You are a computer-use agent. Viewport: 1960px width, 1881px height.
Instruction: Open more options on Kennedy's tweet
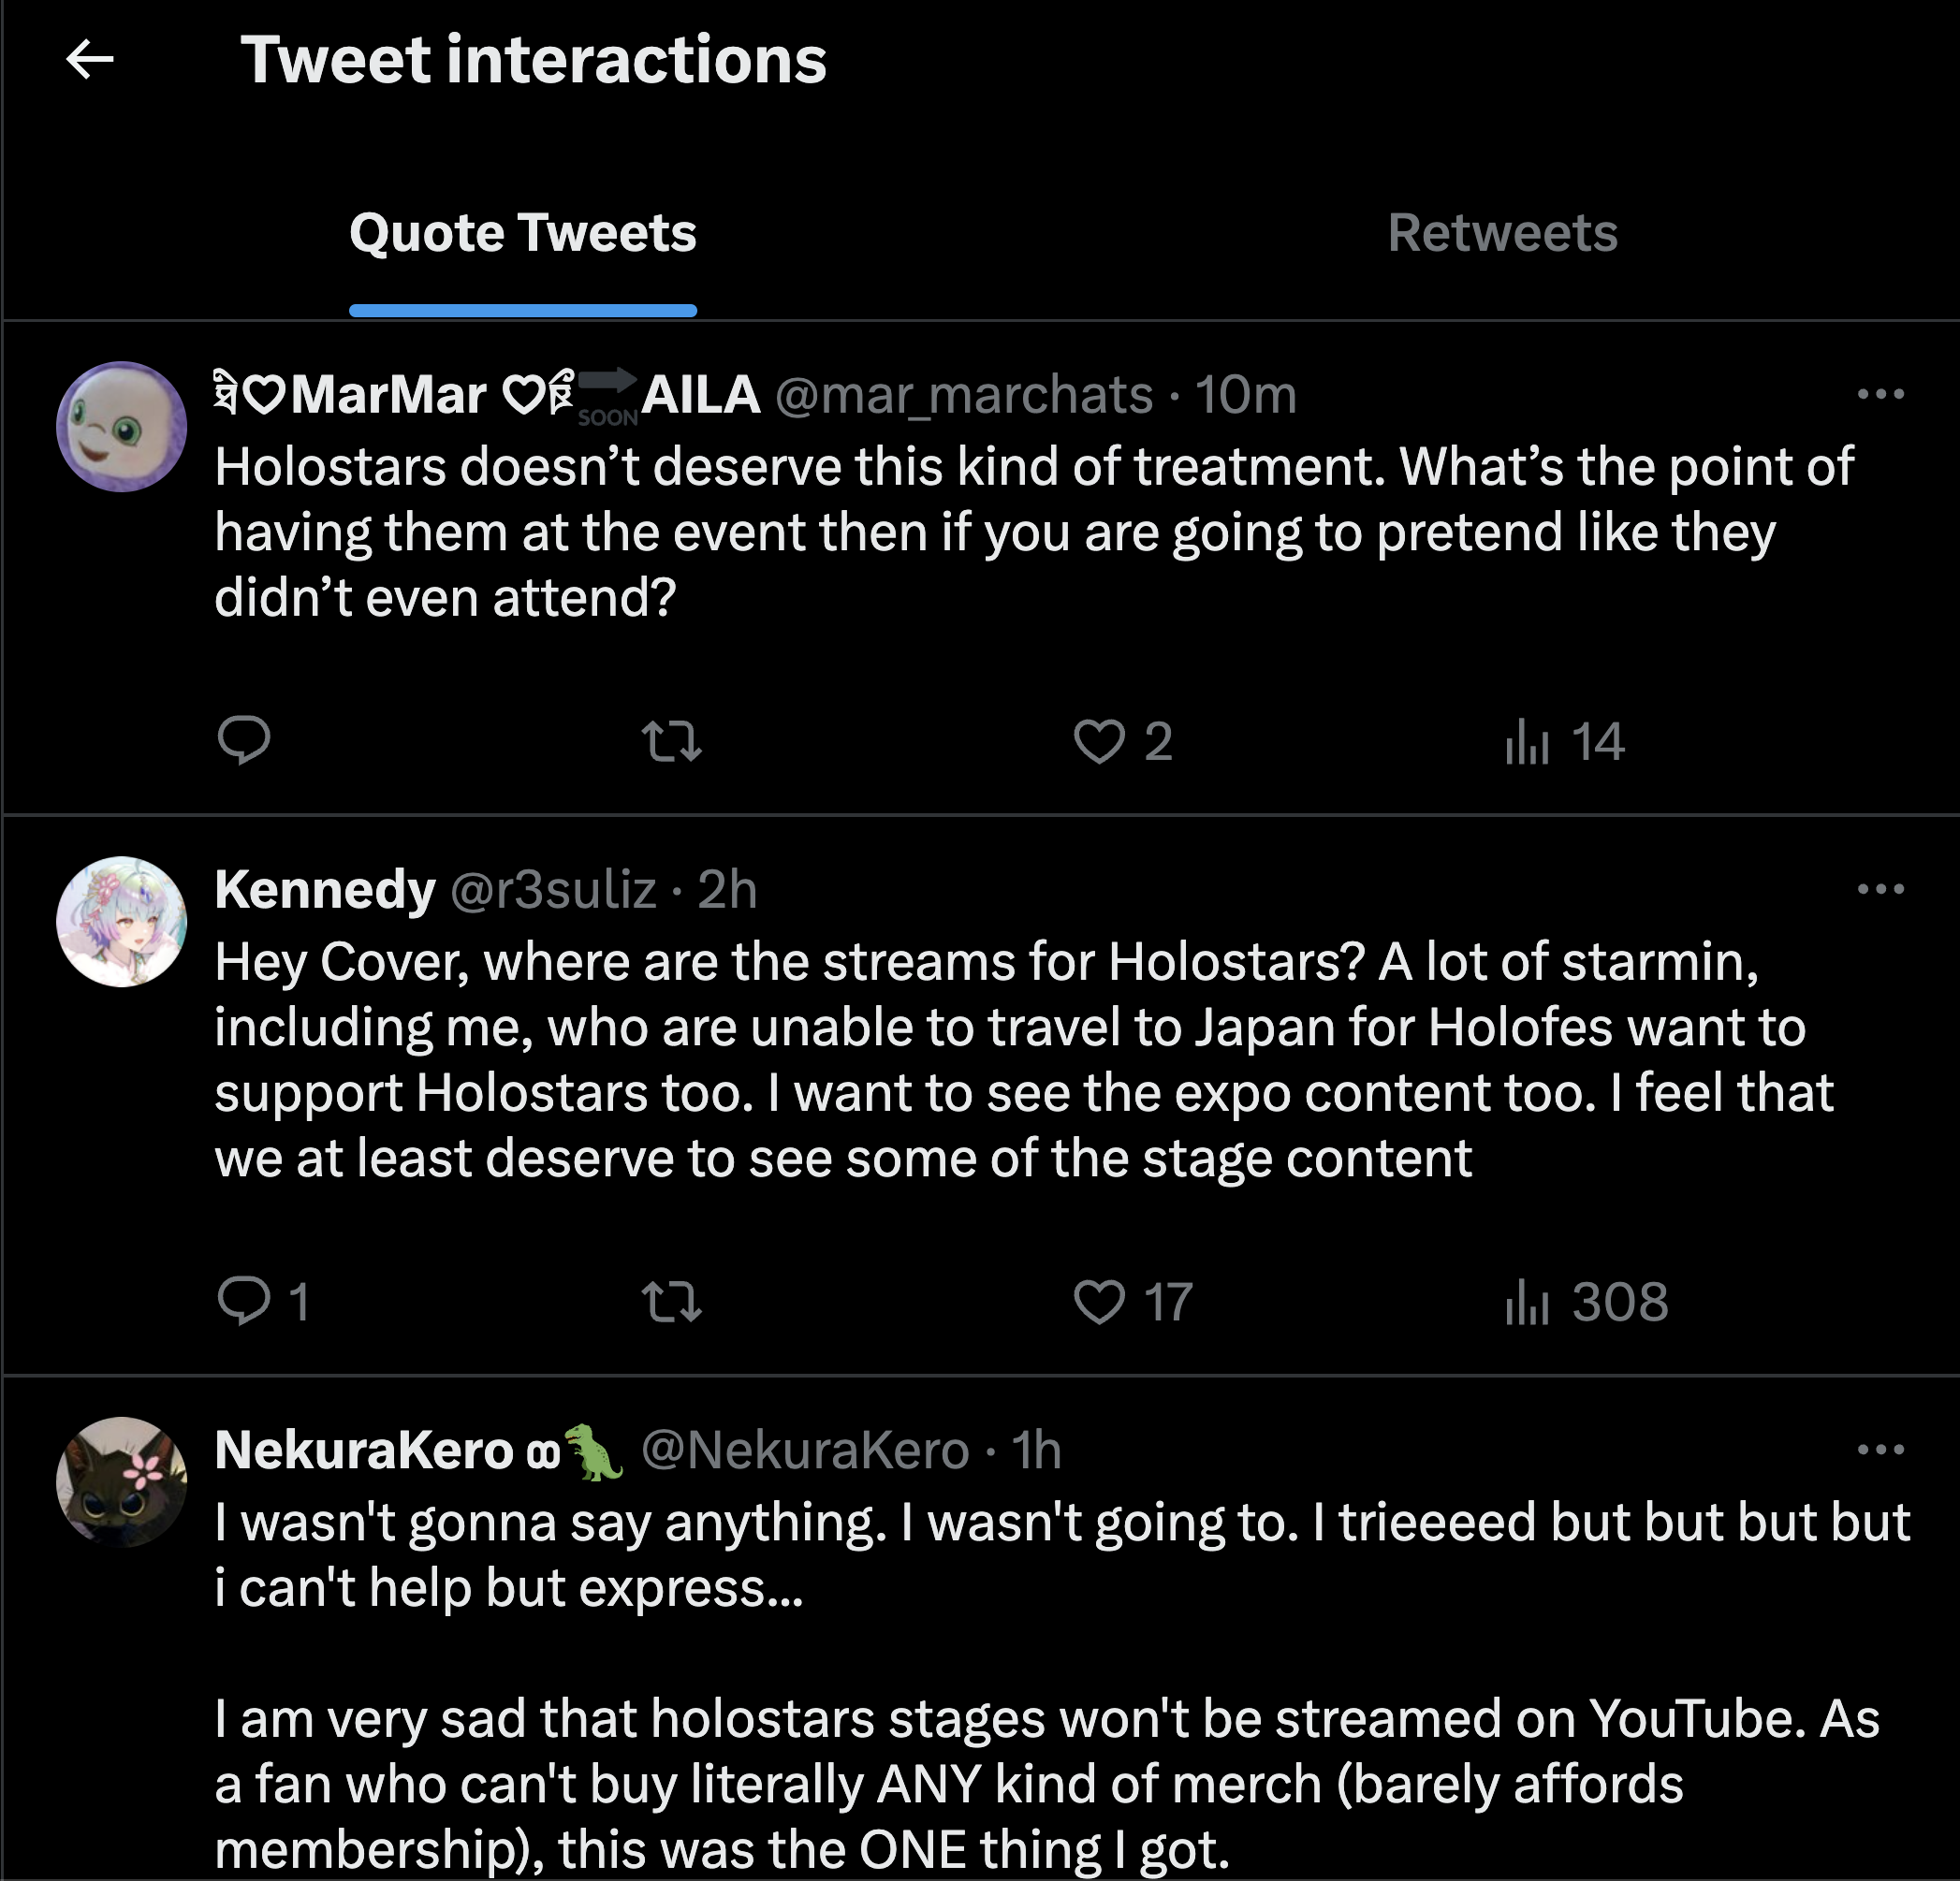[x=1880, y=889]
